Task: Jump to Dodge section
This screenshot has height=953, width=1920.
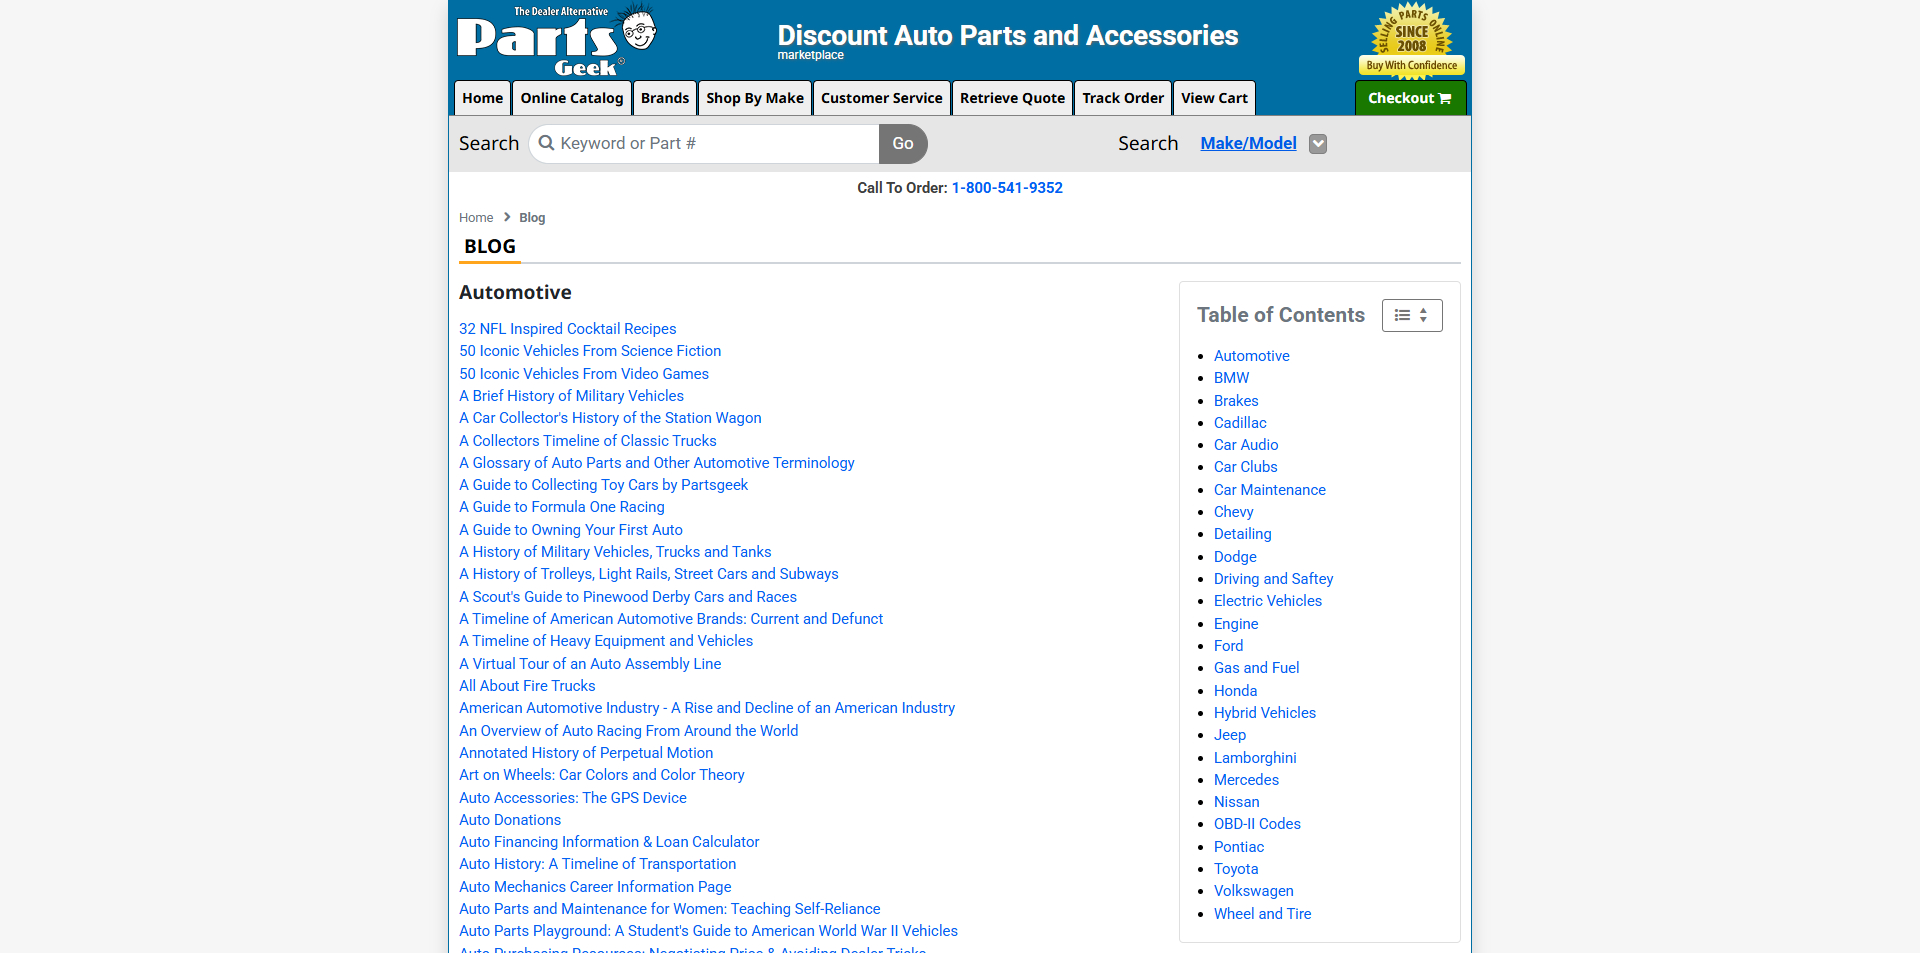Action: point(1235,557)
